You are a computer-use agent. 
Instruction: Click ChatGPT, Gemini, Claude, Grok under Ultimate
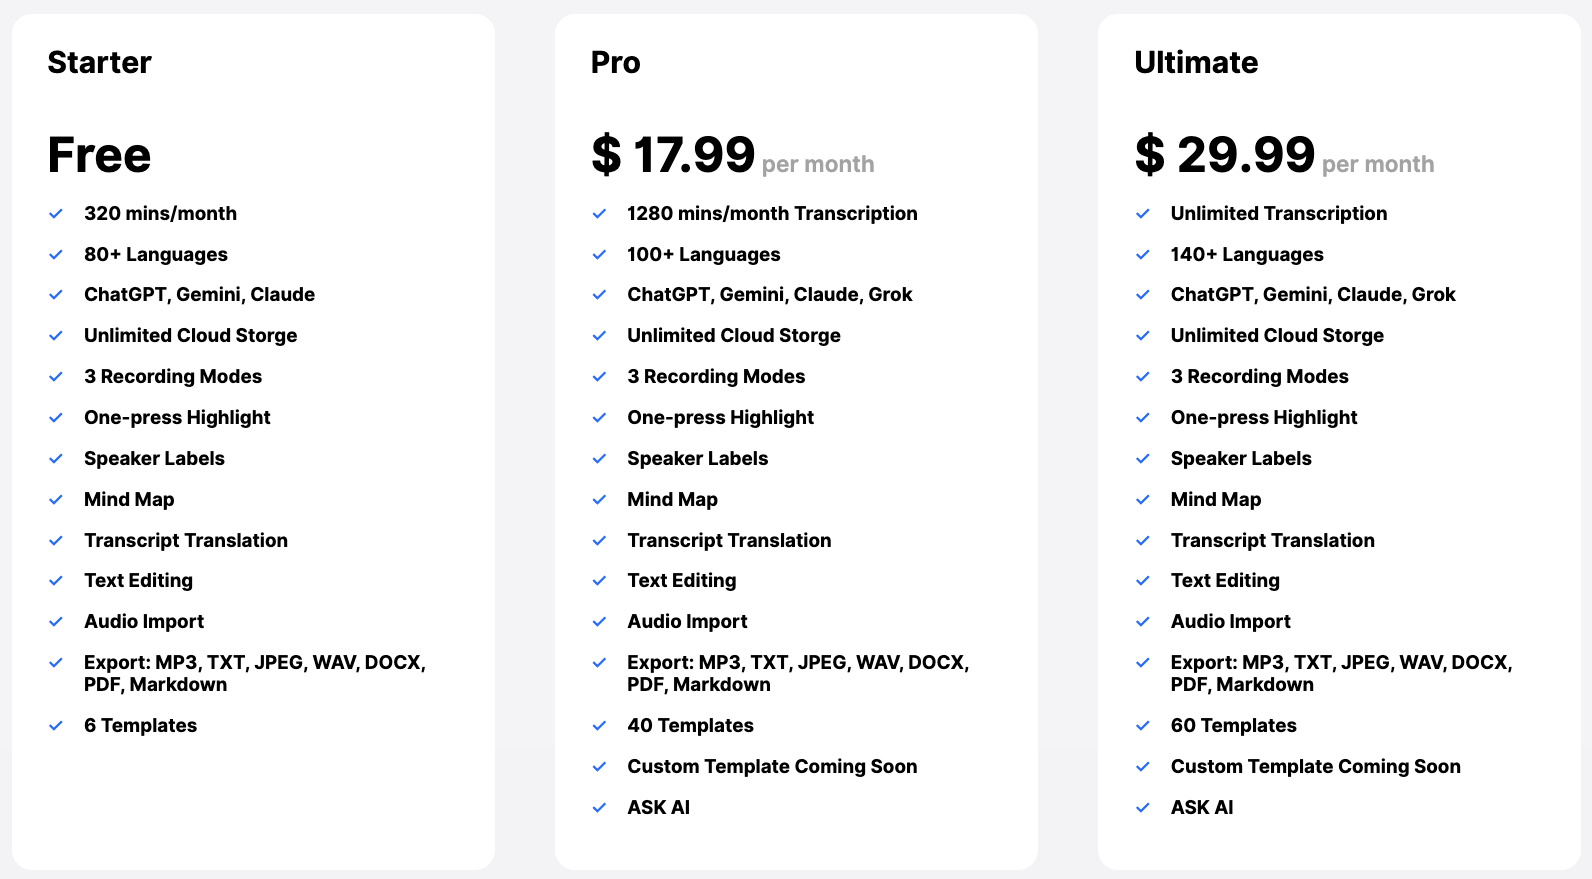pyautogui.click(x=1313, y=295)
